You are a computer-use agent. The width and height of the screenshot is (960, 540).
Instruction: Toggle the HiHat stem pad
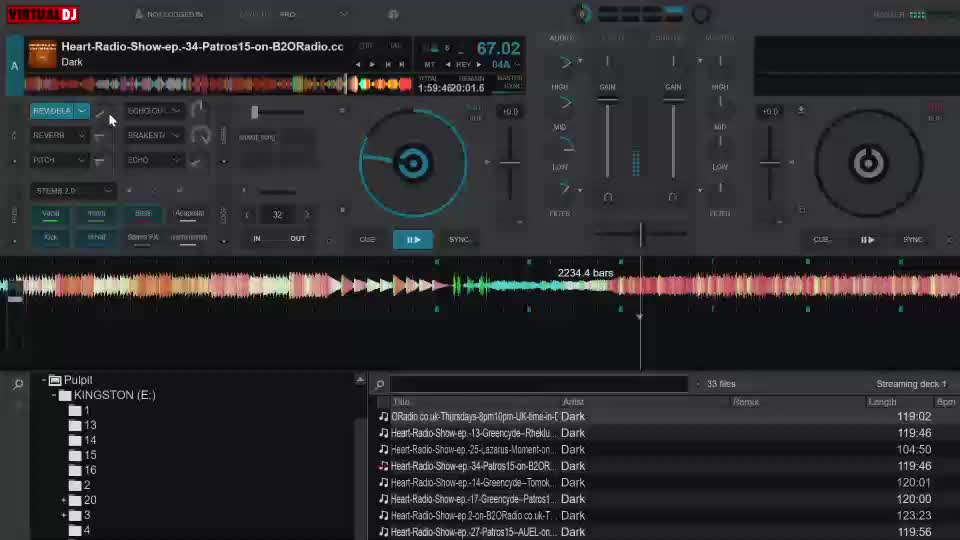(97, 238)
